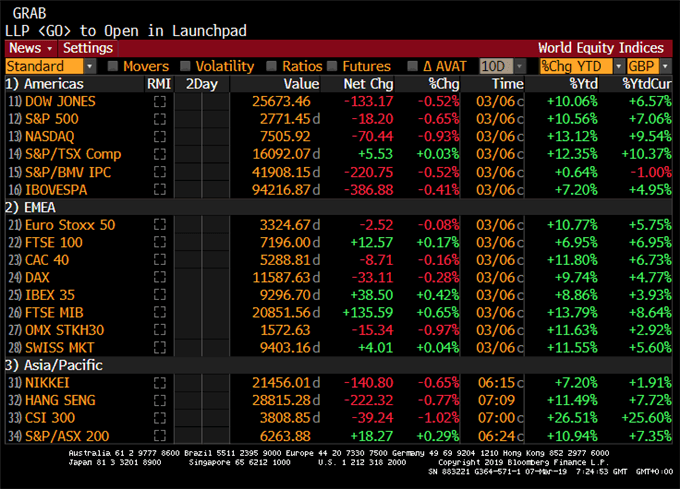This screenshot has height=489, width=680.
Task: Enable the Volatility checkbox
Action: (x=185, y=66)
